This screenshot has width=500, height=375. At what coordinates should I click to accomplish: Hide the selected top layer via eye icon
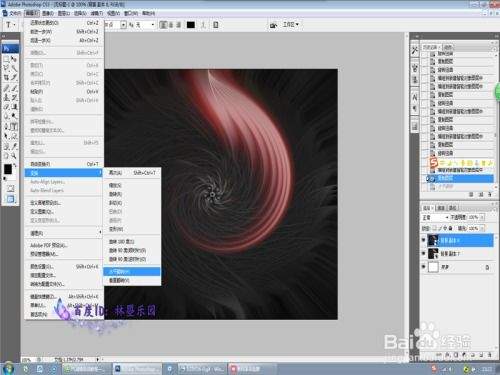[424, 240]
